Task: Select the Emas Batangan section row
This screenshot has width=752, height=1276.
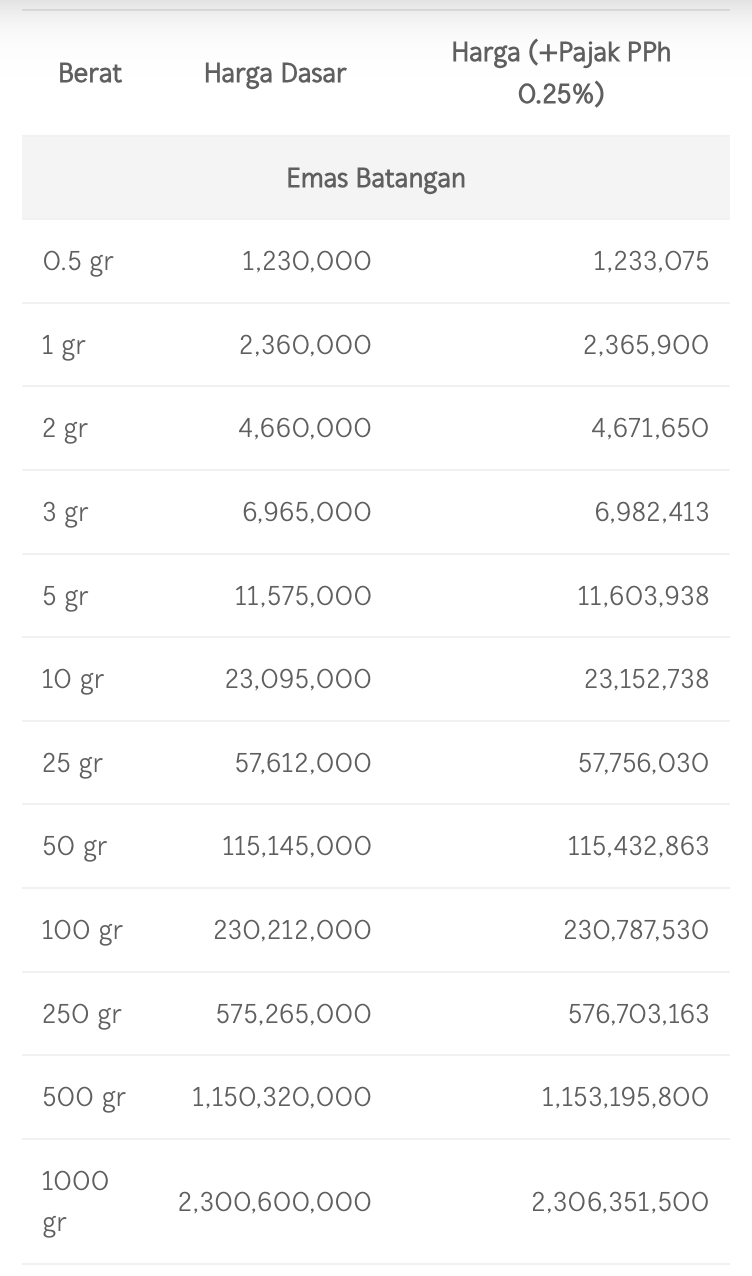Action: coord(376,178)
